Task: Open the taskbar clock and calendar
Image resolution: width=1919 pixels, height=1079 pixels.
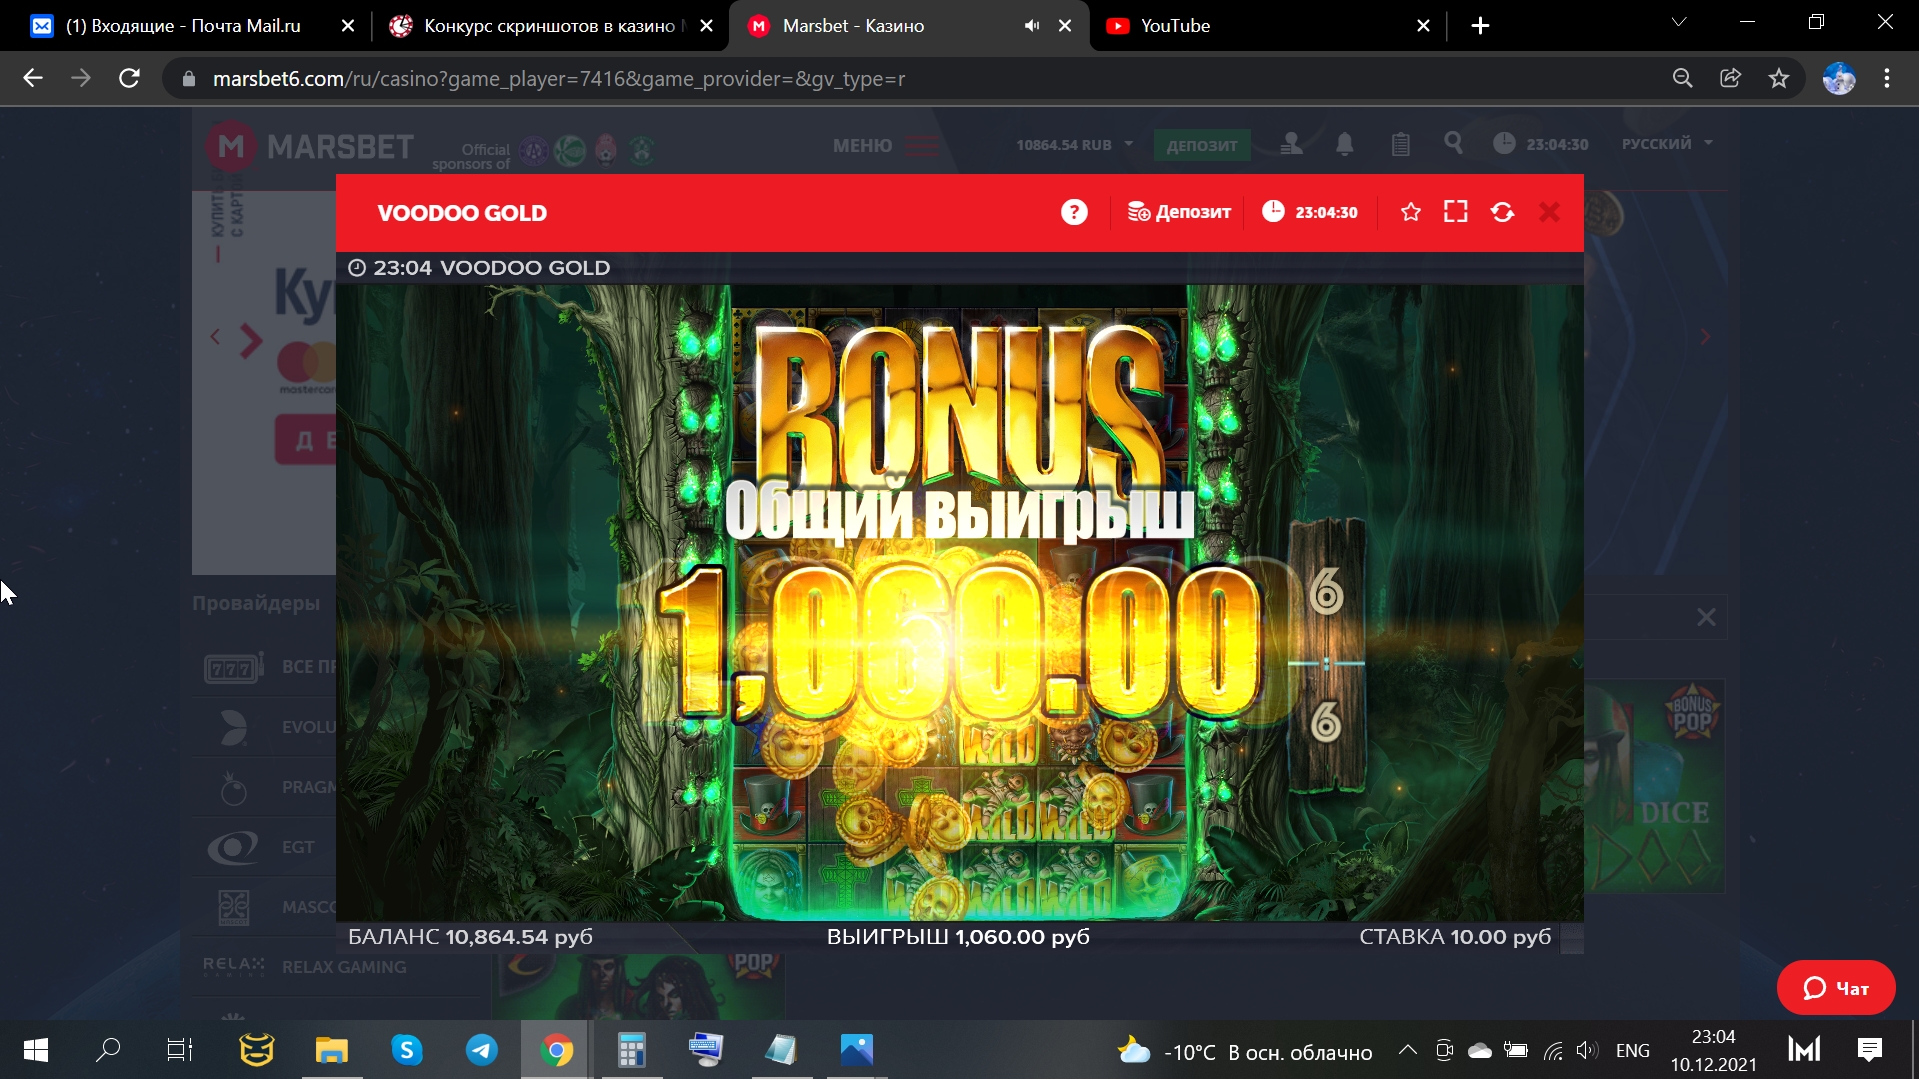Action: click(x=1713, y=1050)
